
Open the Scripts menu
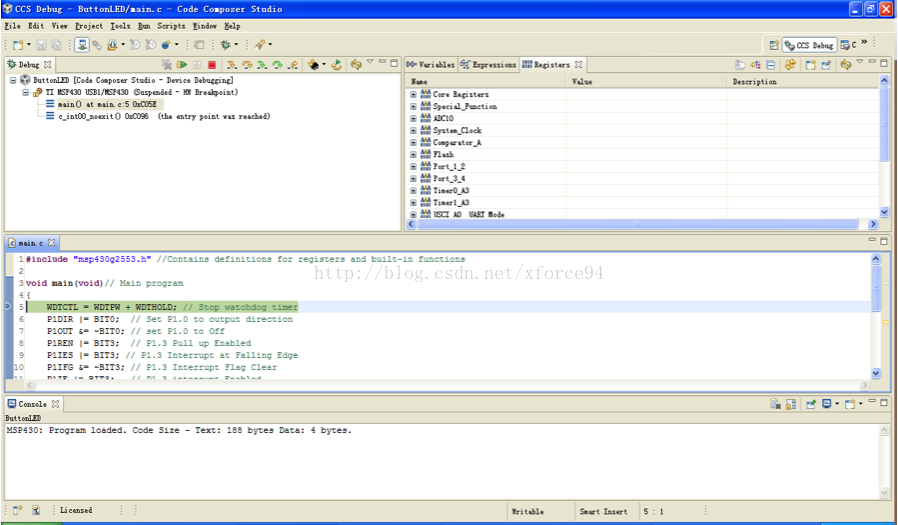(171, 26)
